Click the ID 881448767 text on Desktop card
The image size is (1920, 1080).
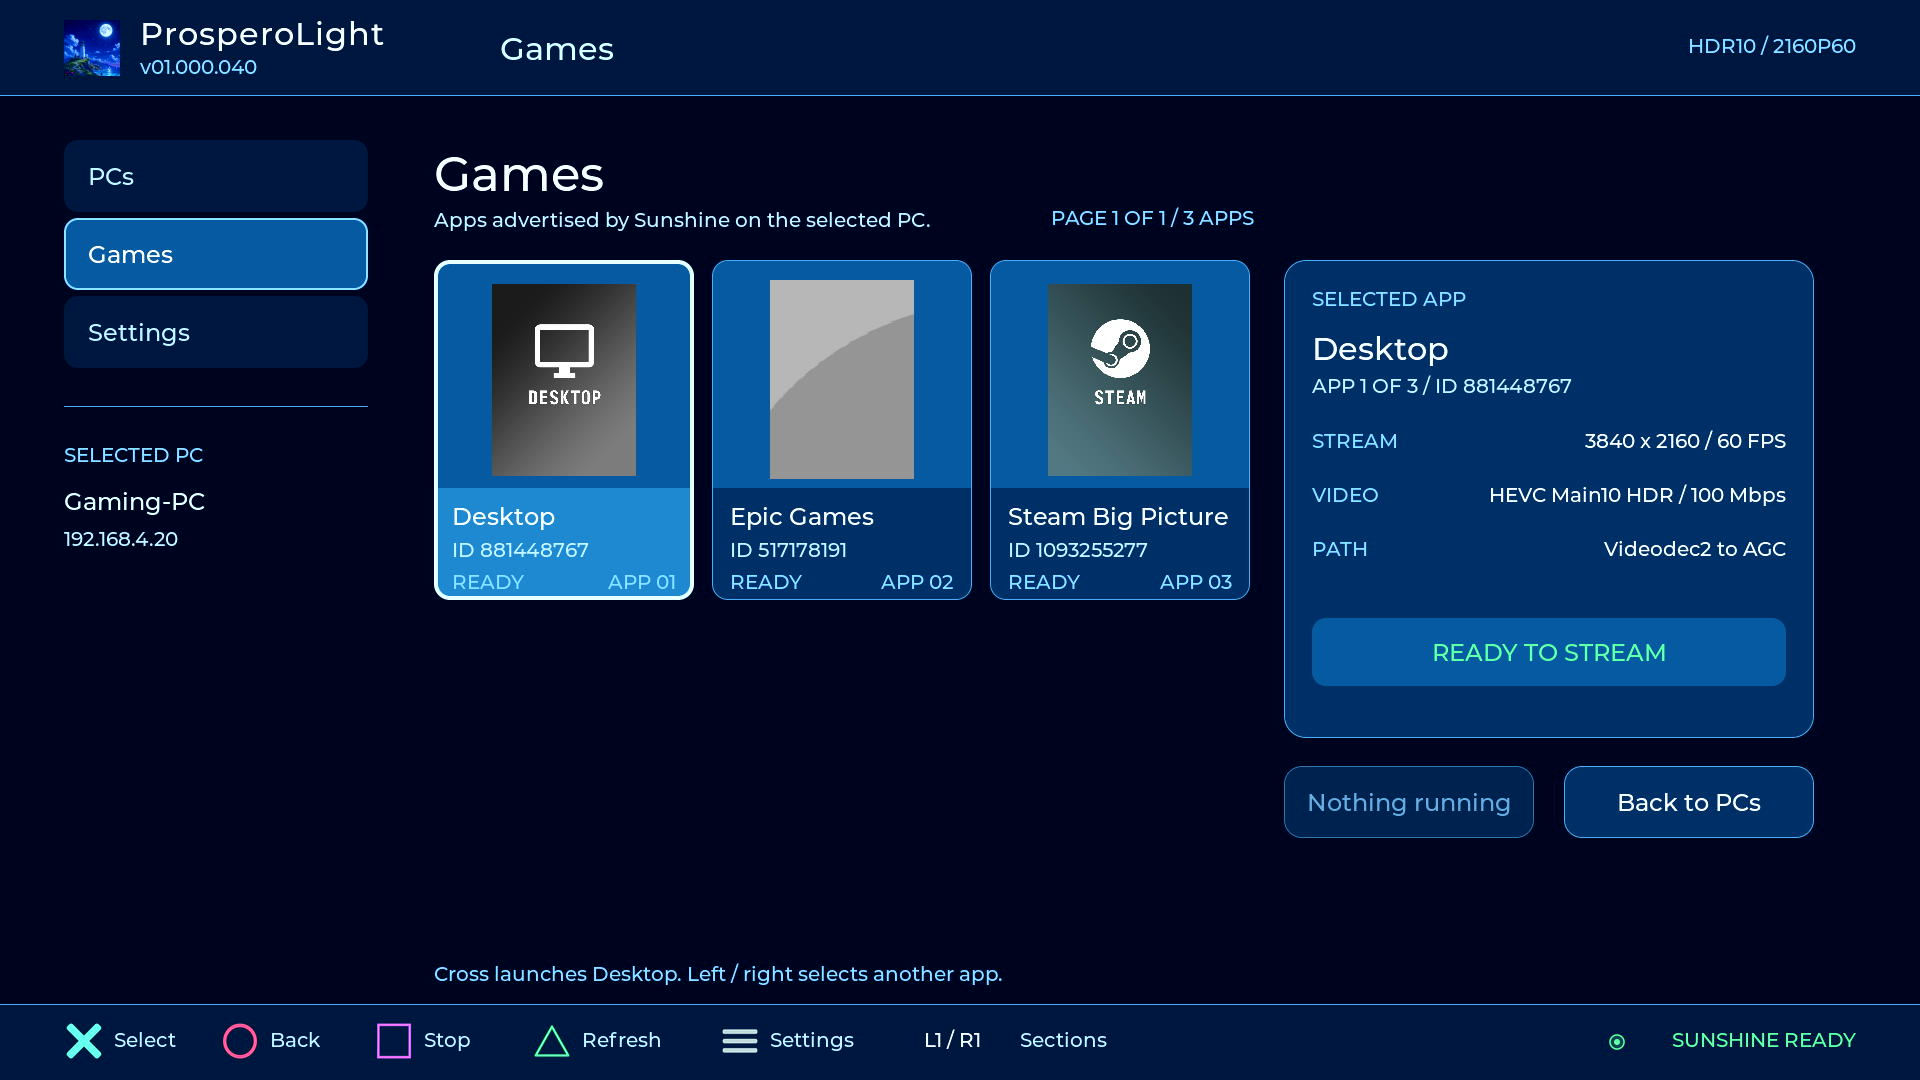click(x=520, y=550)
